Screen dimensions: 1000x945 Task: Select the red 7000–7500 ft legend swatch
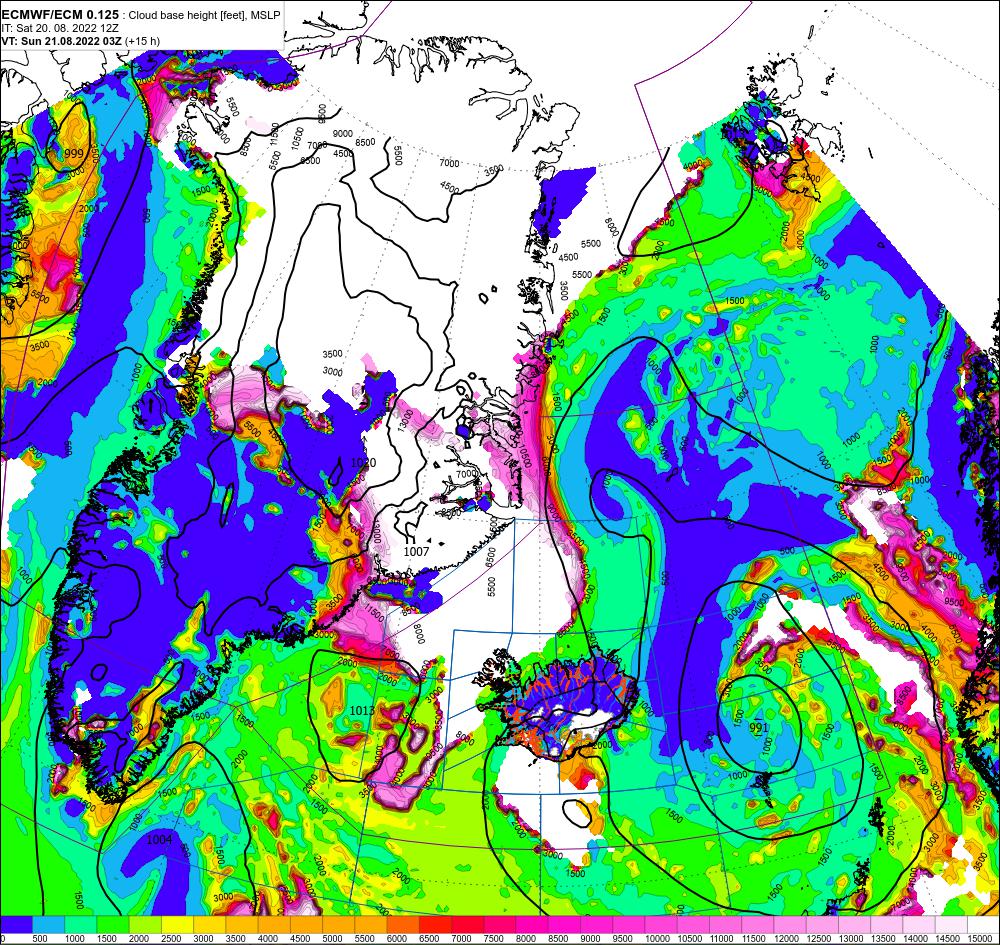[x=467, y=925]
